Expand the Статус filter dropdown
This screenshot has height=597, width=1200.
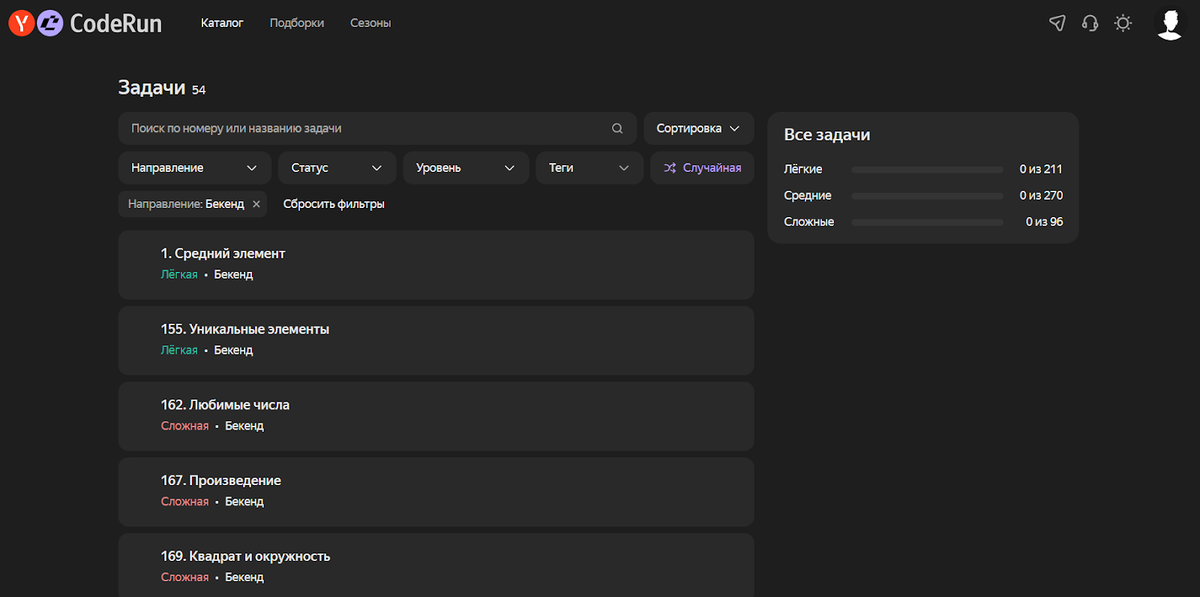pyautogui.click(x=337, y=168)
